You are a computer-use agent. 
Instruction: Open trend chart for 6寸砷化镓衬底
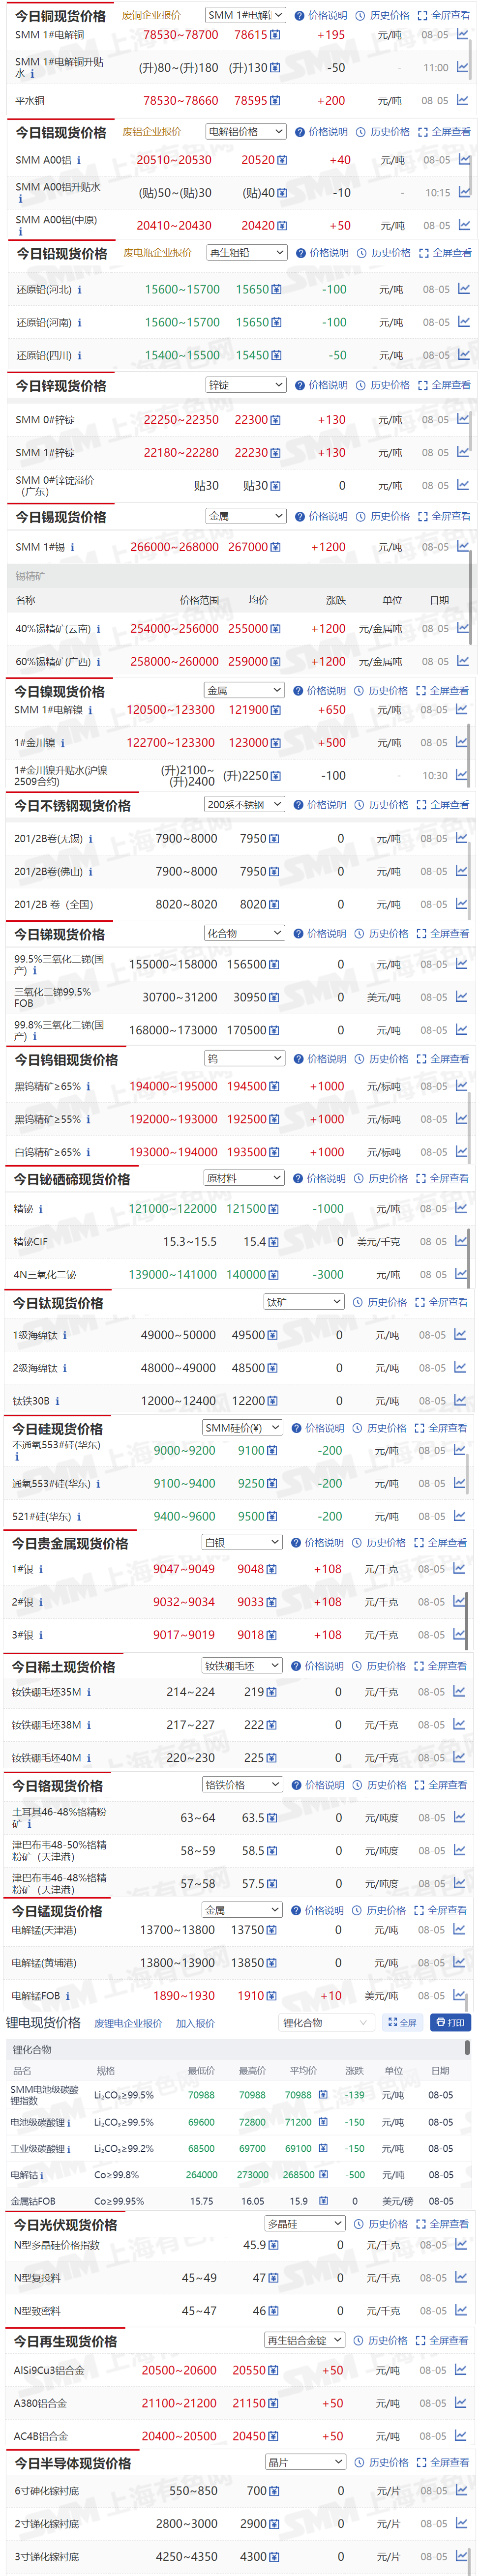pos(461,2490)
